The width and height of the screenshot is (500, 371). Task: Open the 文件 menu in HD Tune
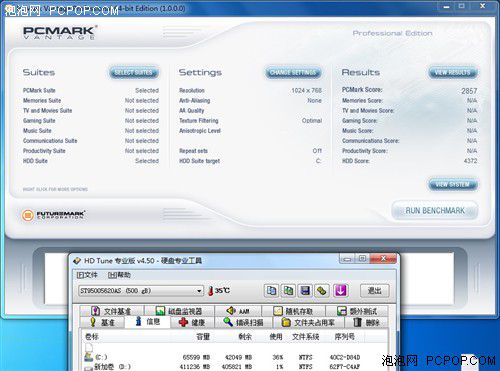87,275
